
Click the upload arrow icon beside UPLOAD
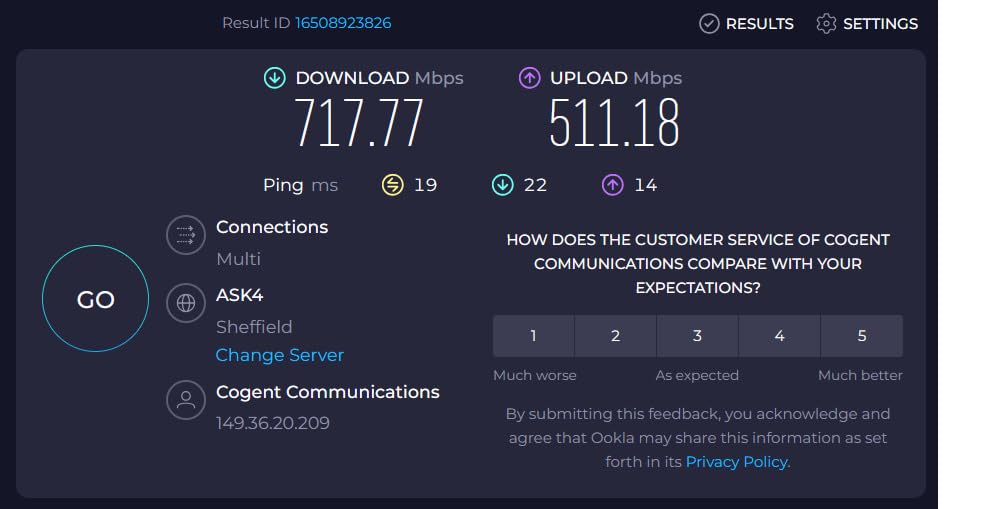(529, 78)
